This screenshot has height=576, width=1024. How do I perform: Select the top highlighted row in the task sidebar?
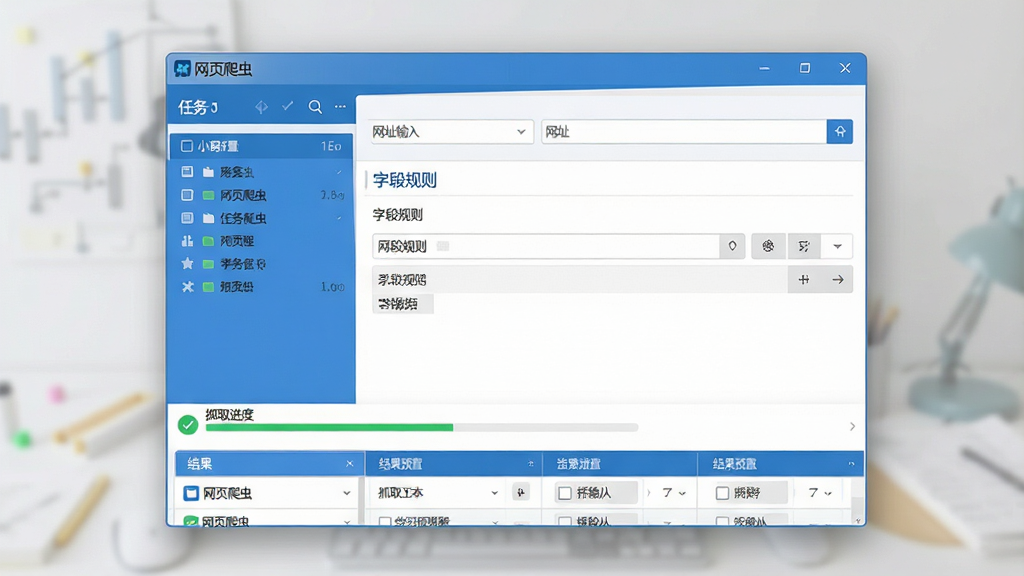pyautogui.click(x=261, y=146)
